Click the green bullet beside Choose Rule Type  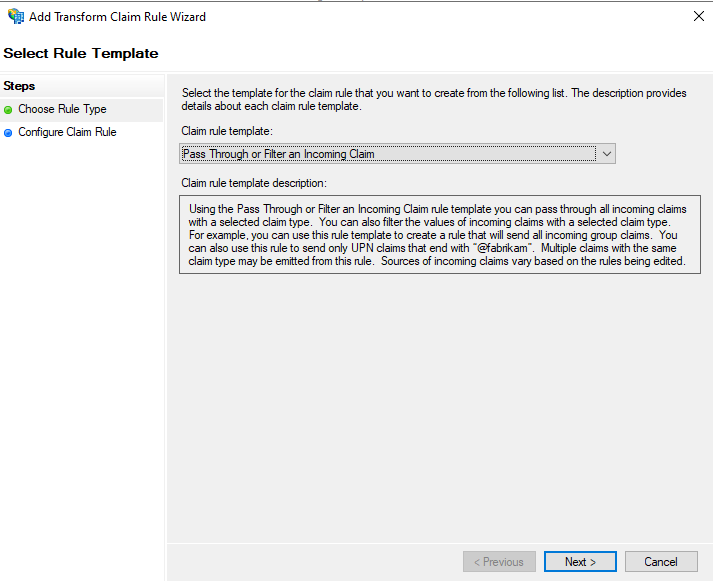[x=9, y=110]
